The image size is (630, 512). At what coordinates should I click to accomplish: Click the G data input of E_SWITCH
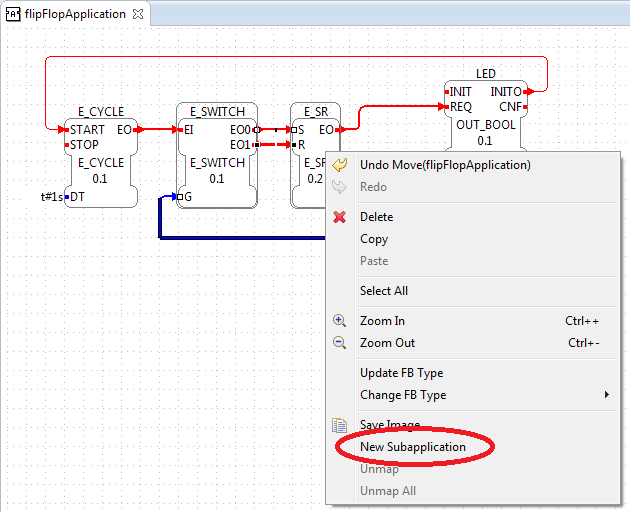(186, 196)
